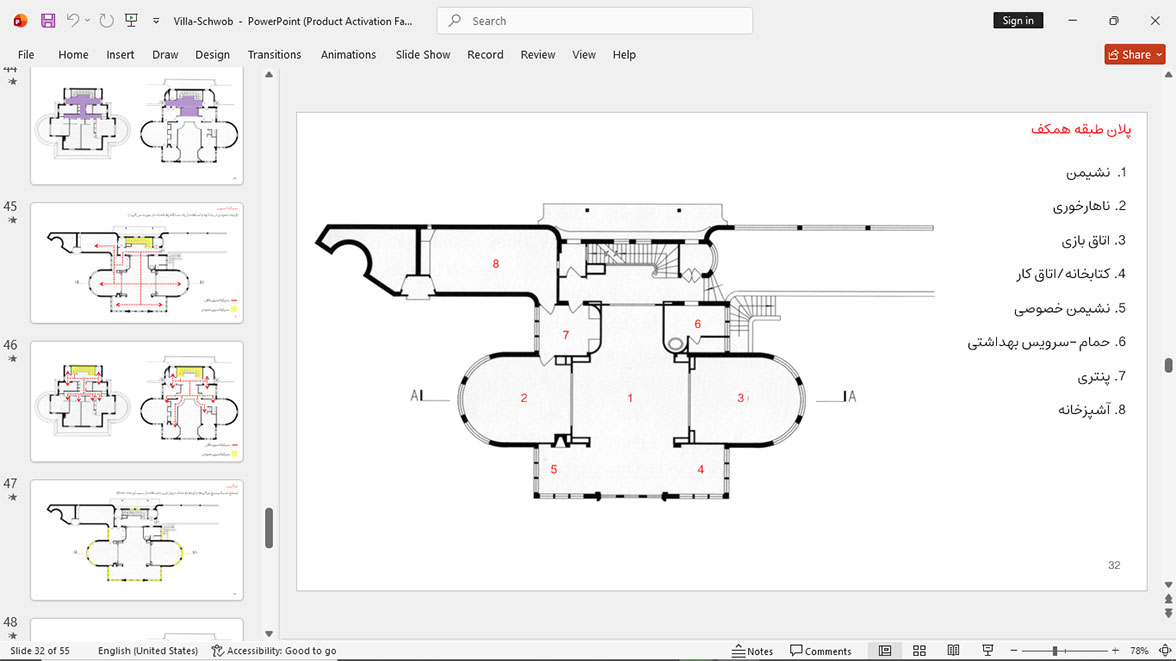Click the Save icon in title bar
The width and height of the screenshot is (1176, 661).
coord(48,21)
